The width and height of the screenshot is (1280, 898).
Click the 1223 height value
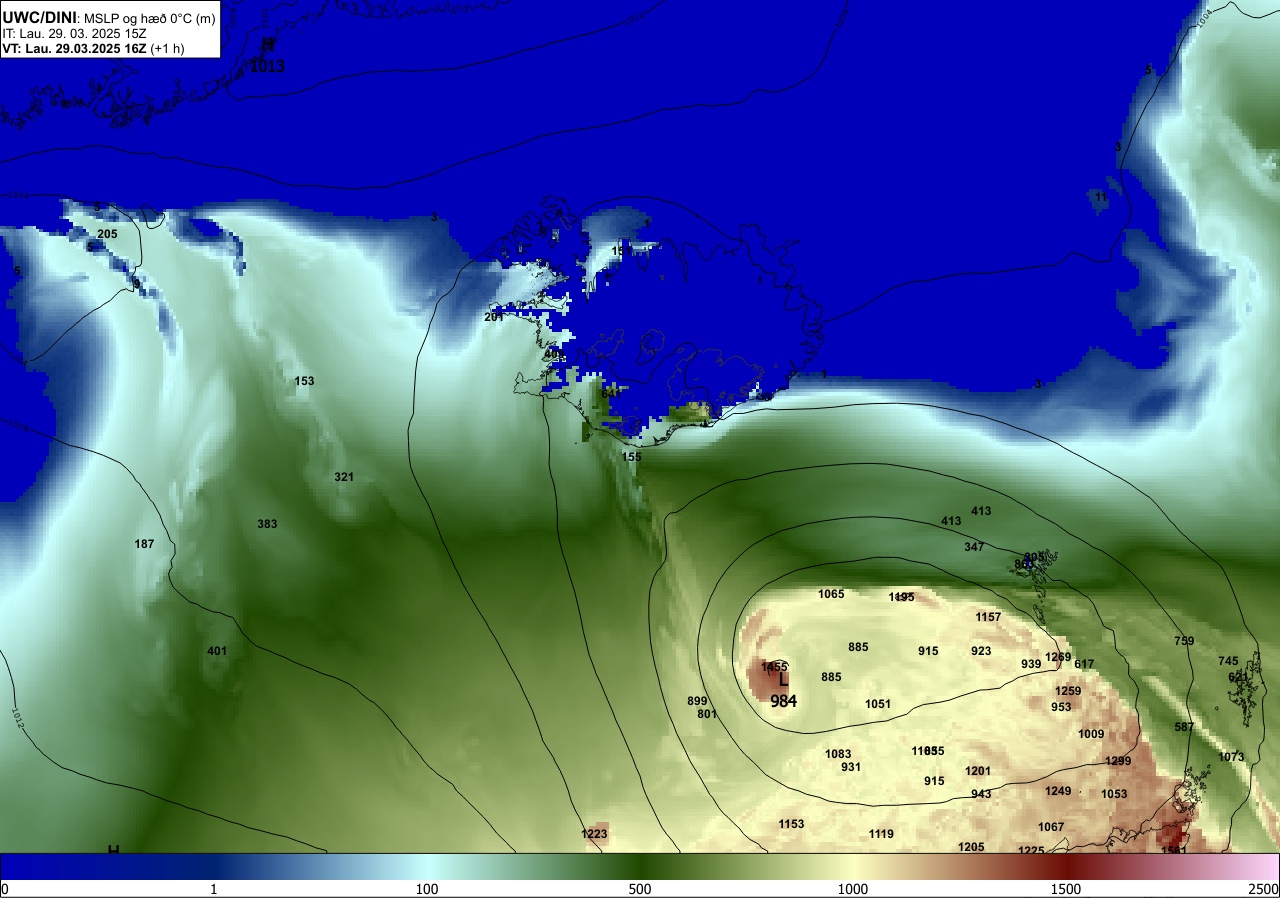pos(594,834)
